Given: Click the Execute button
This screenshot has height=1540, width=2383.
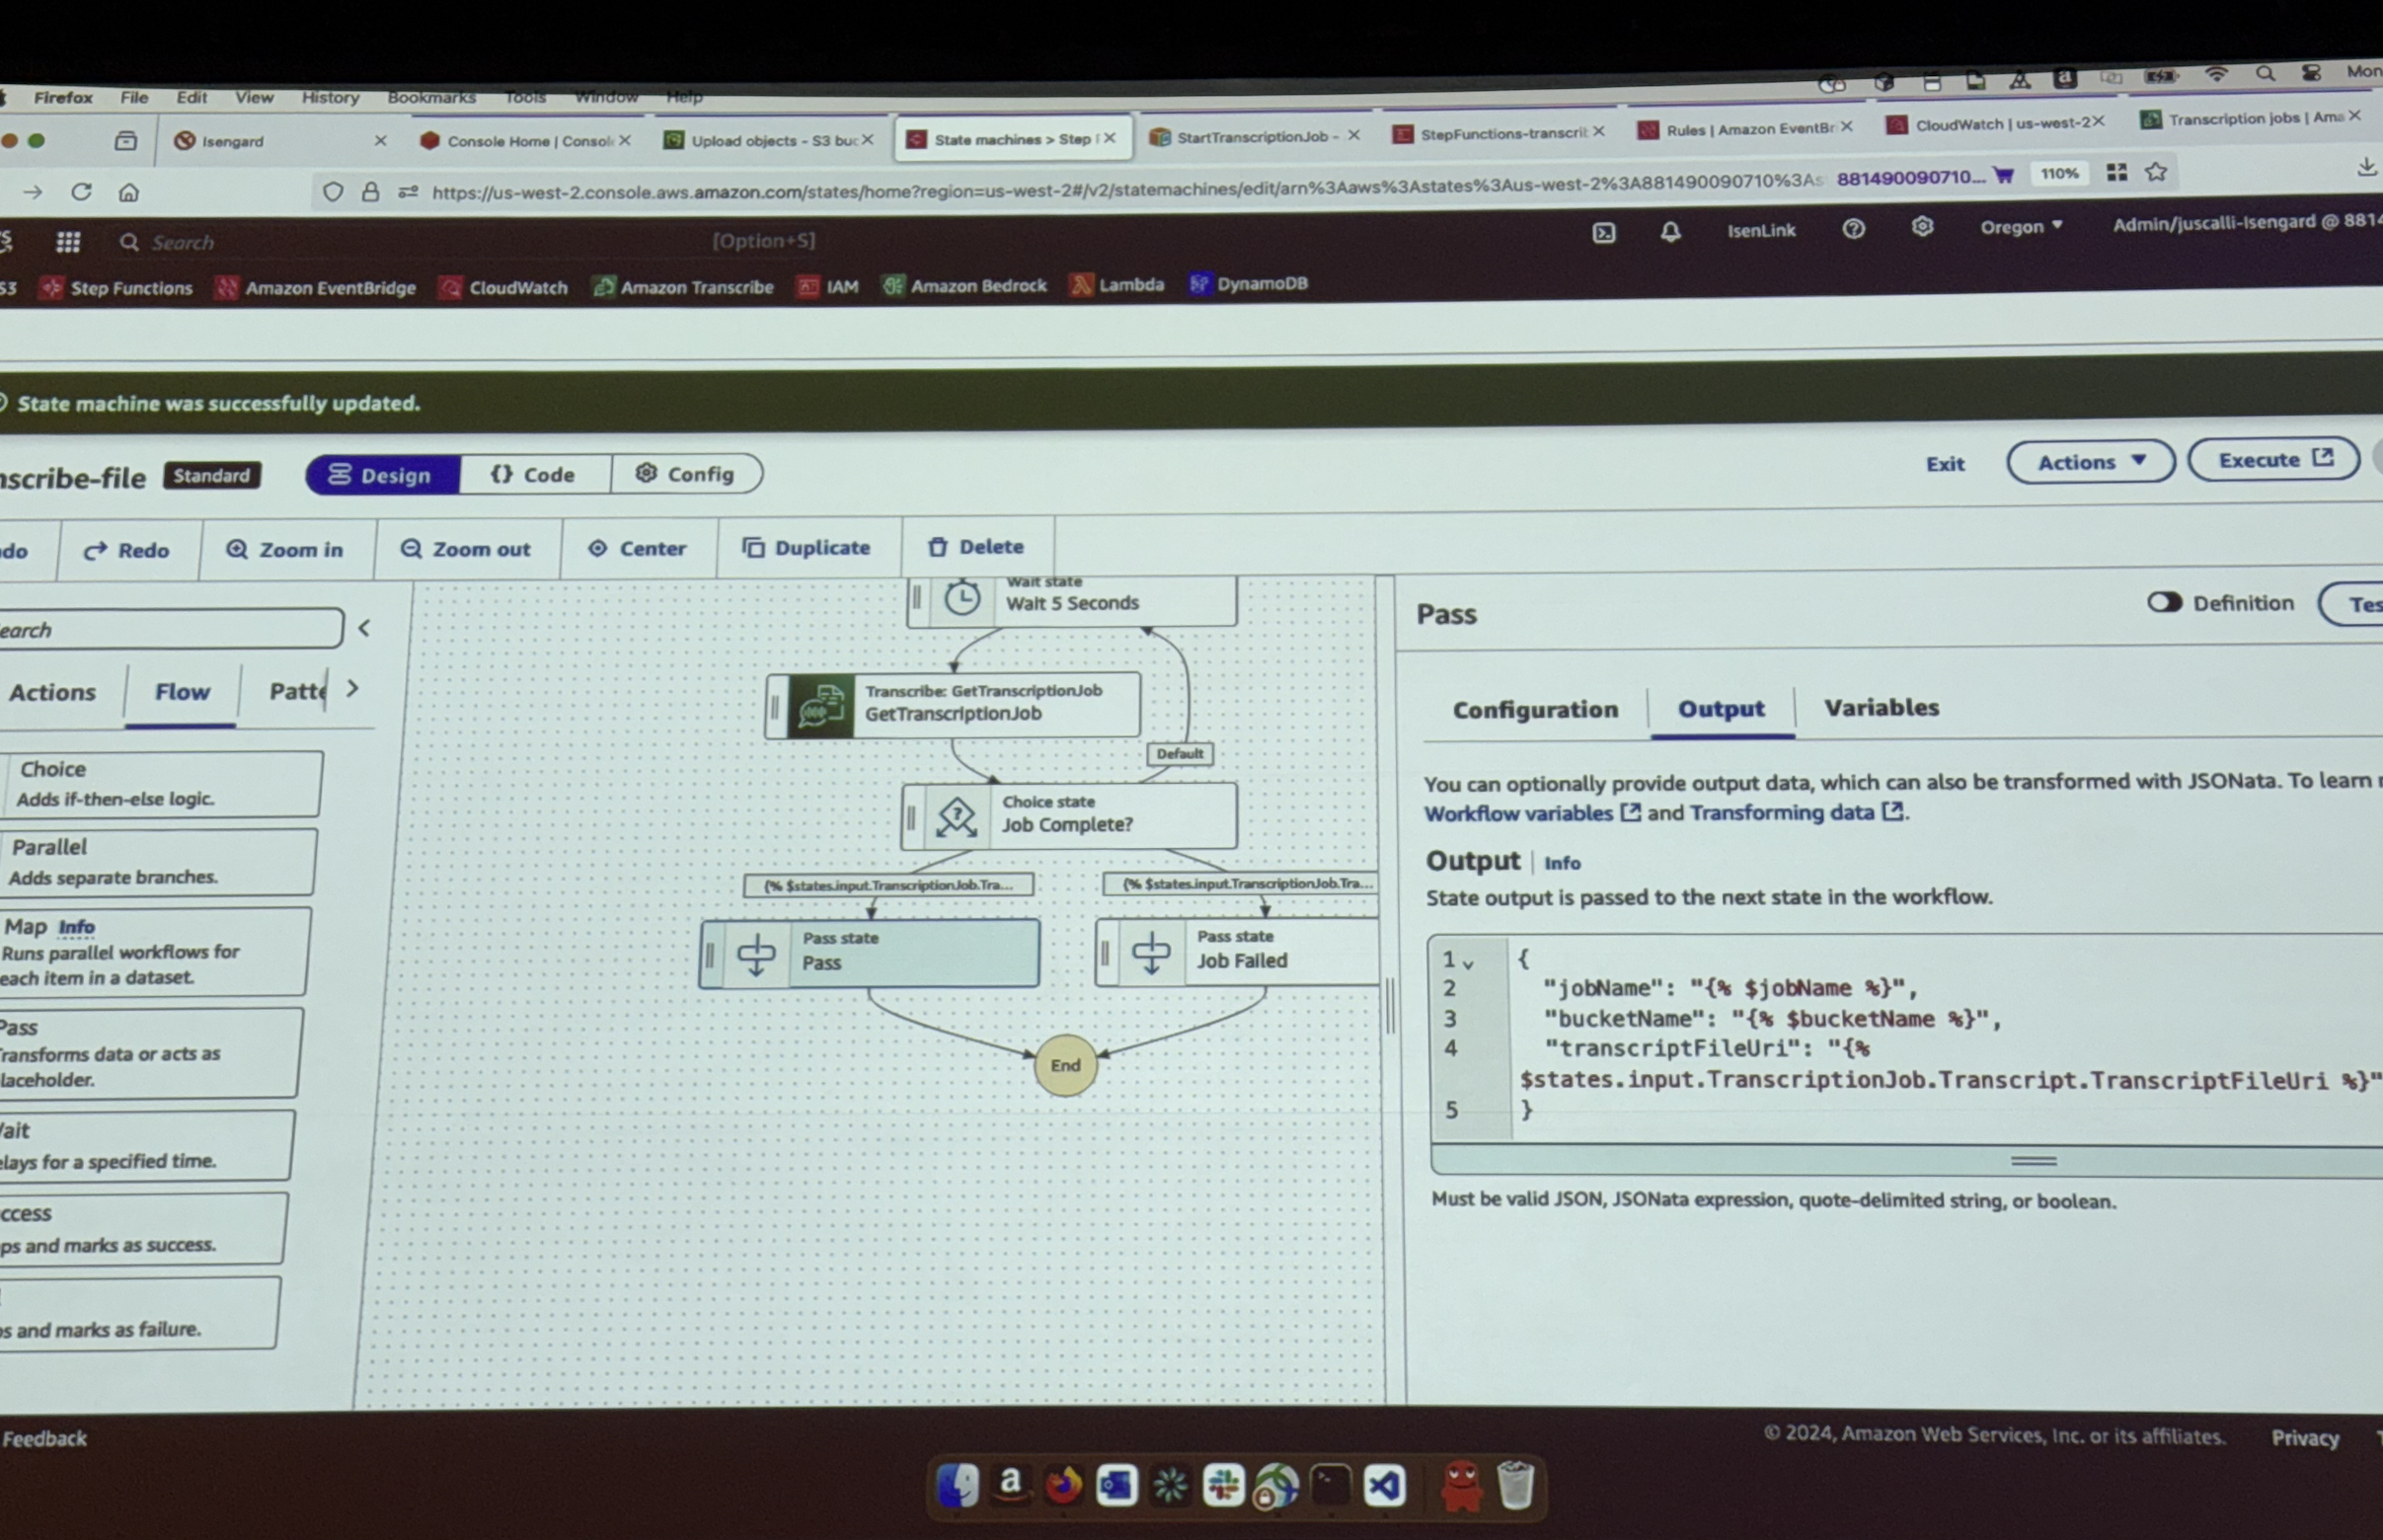Looking at the screenshot, I should pyautogui.click(x=2273, y=459).
